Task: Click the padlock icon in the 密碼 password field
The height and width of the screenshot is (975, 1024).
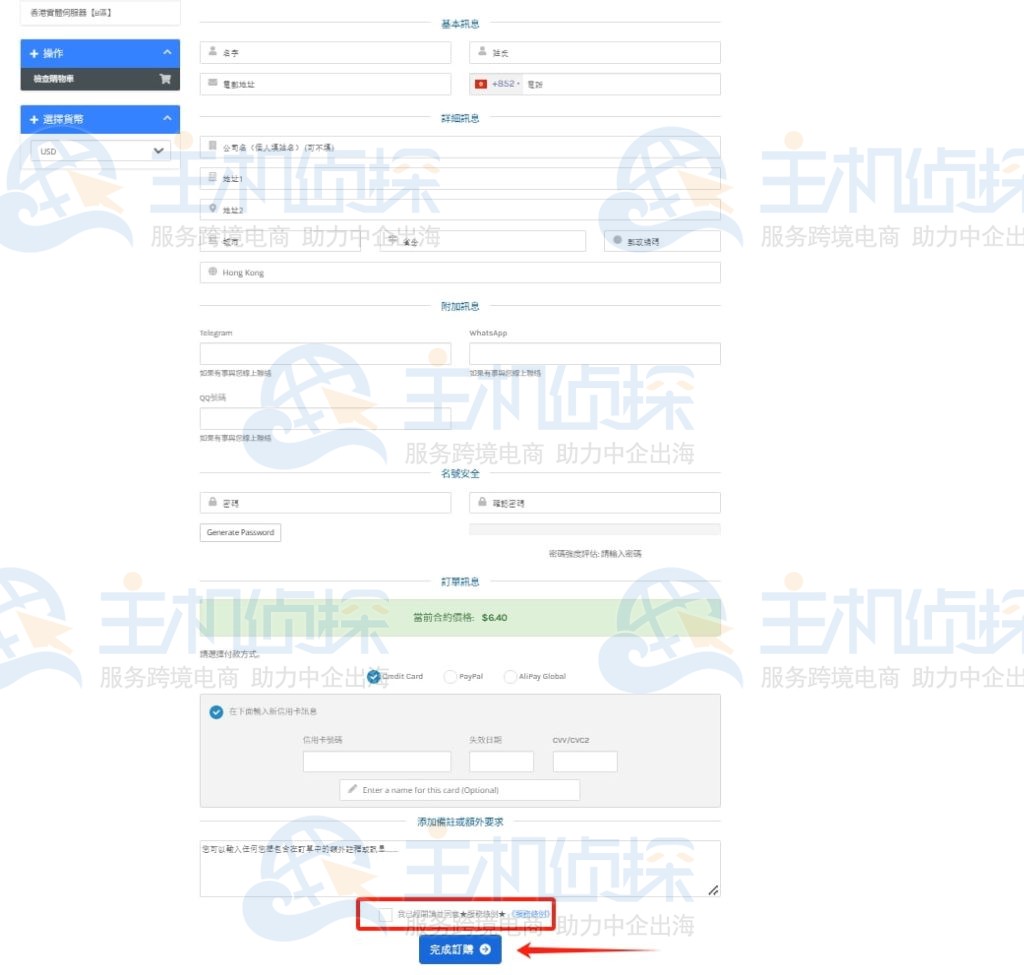Action: (212, 502)
